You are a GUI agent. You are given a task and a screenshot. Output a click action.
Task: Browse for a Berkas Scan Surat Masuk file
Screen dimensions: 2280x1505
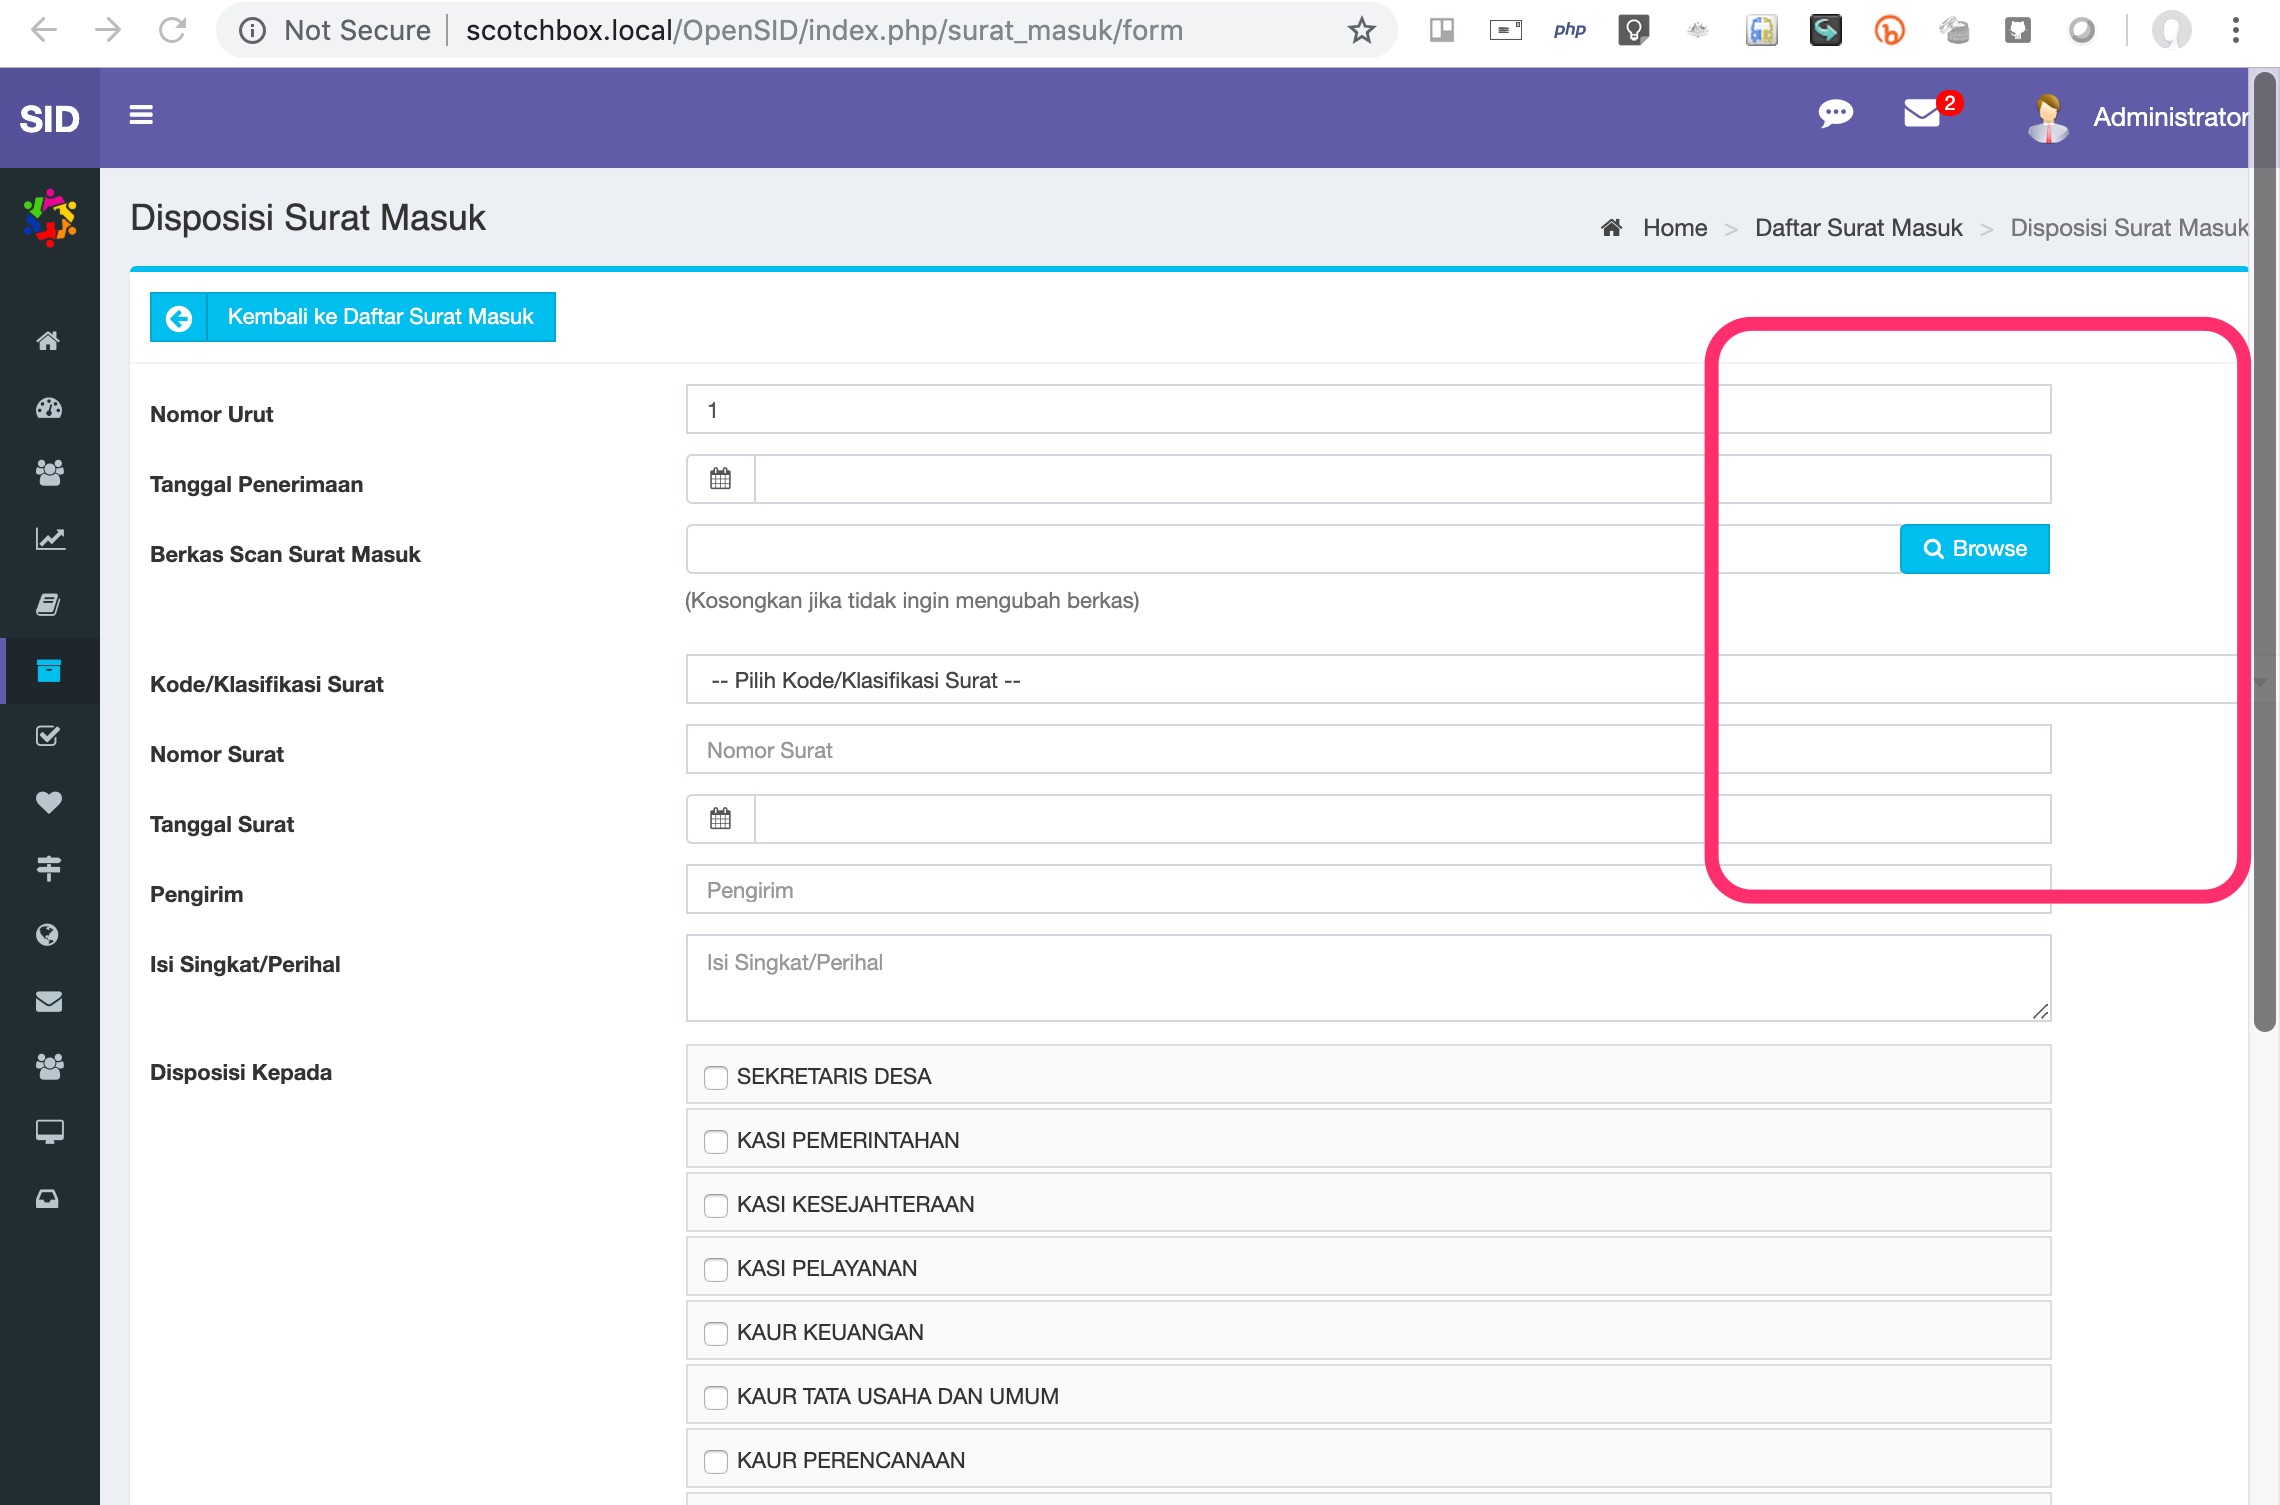point(1973,548)
